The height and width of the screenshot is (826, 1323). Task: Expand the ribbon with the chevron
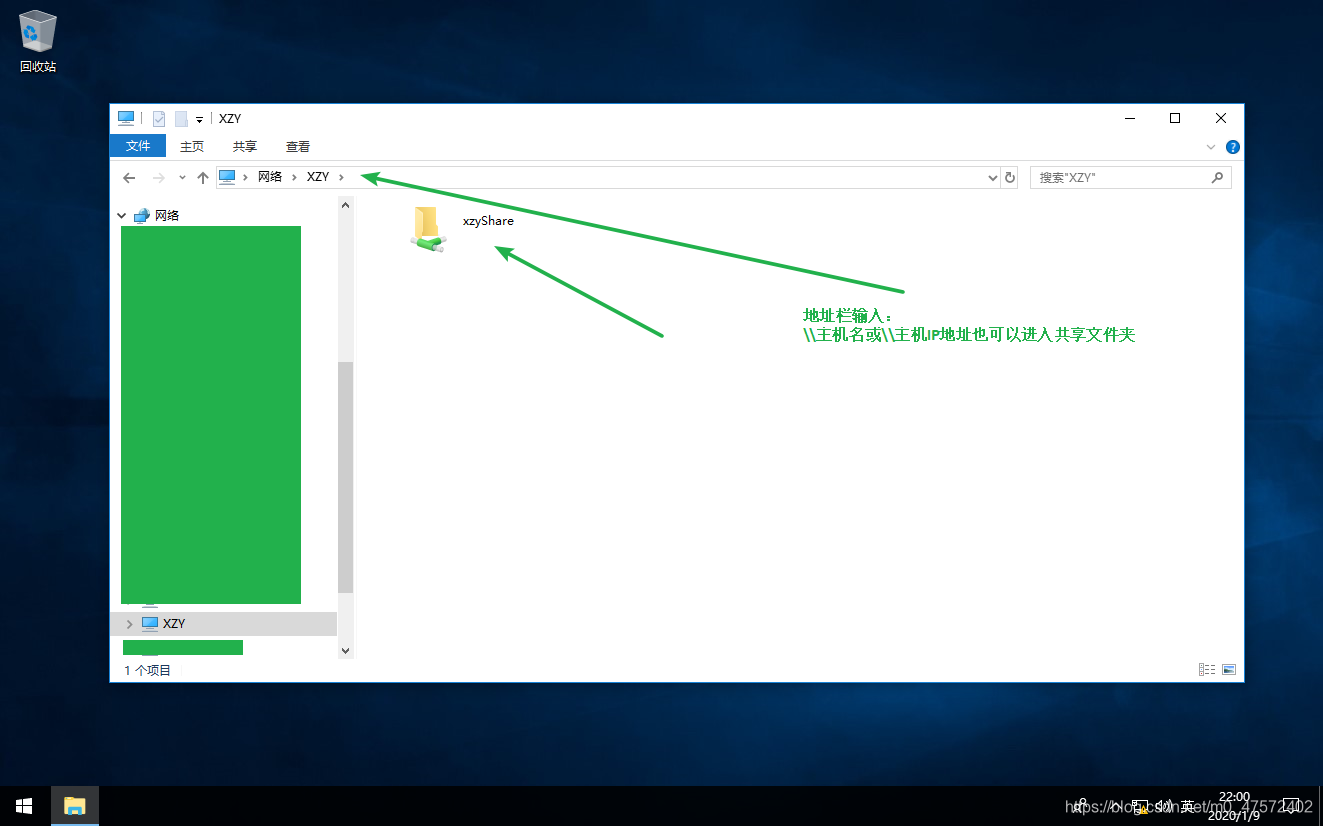click(x=1212, y=146)
